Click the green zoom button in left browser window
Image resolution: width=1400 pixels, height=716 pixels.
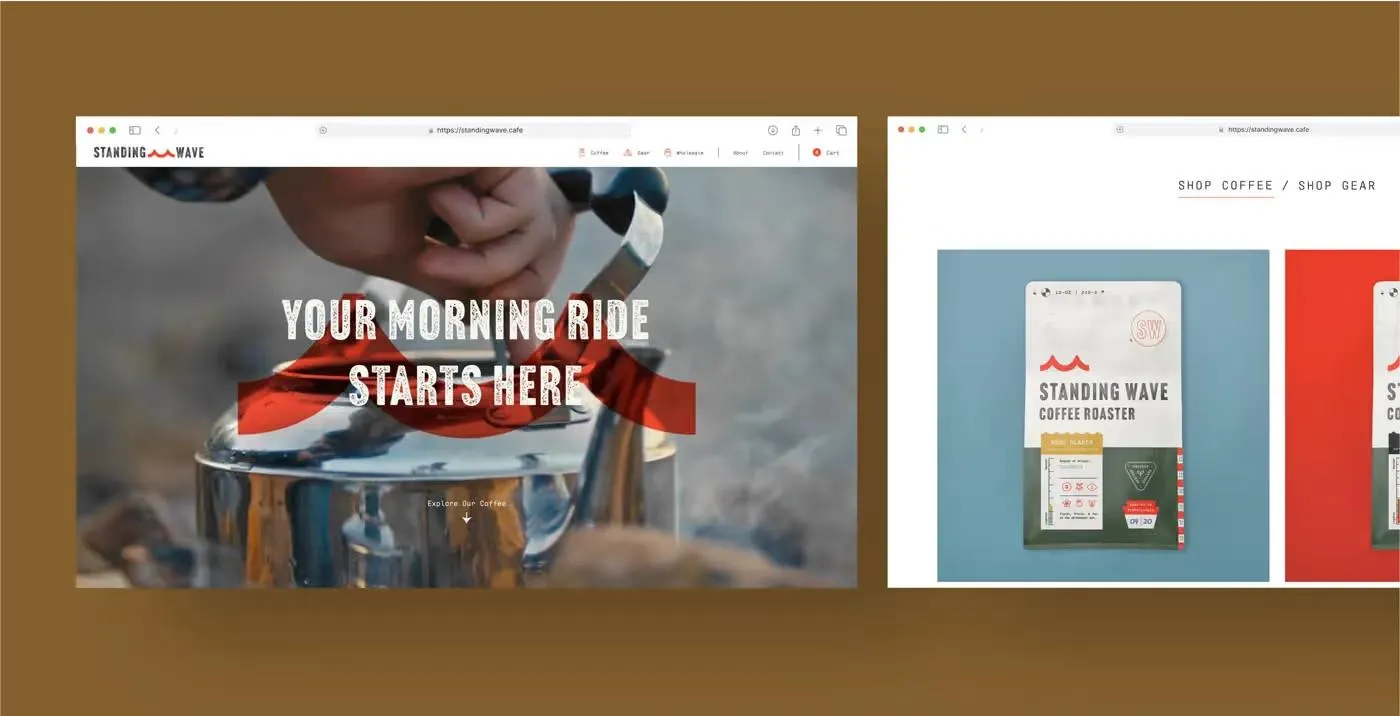coord(113,130)
